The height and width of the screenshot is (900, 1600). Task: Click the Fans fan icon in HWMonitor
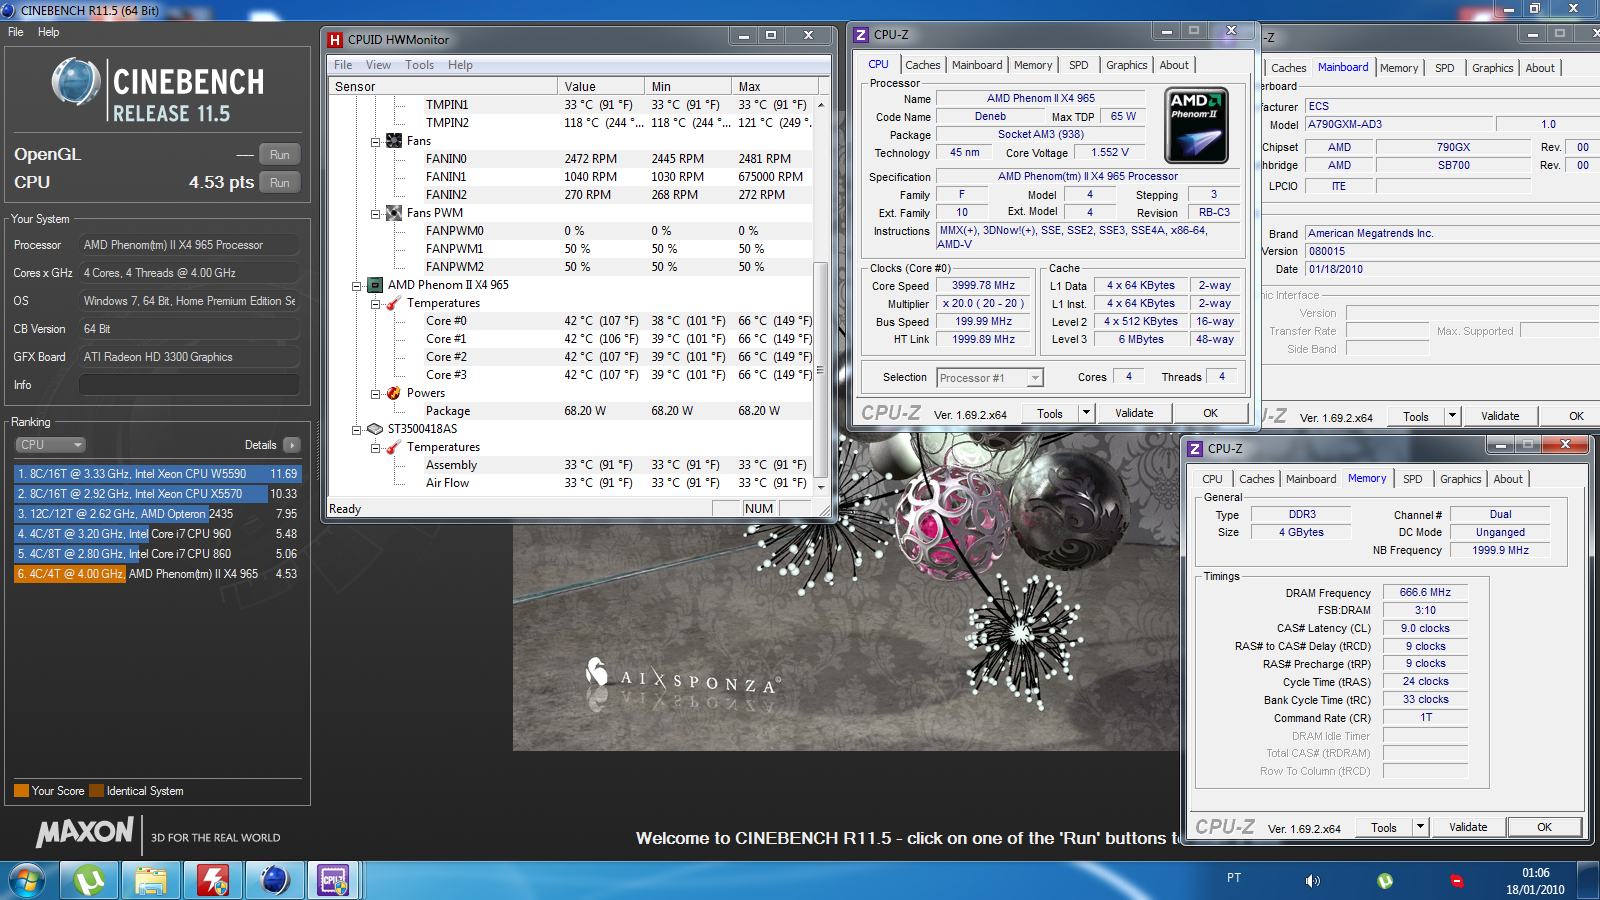coord(394,141)
